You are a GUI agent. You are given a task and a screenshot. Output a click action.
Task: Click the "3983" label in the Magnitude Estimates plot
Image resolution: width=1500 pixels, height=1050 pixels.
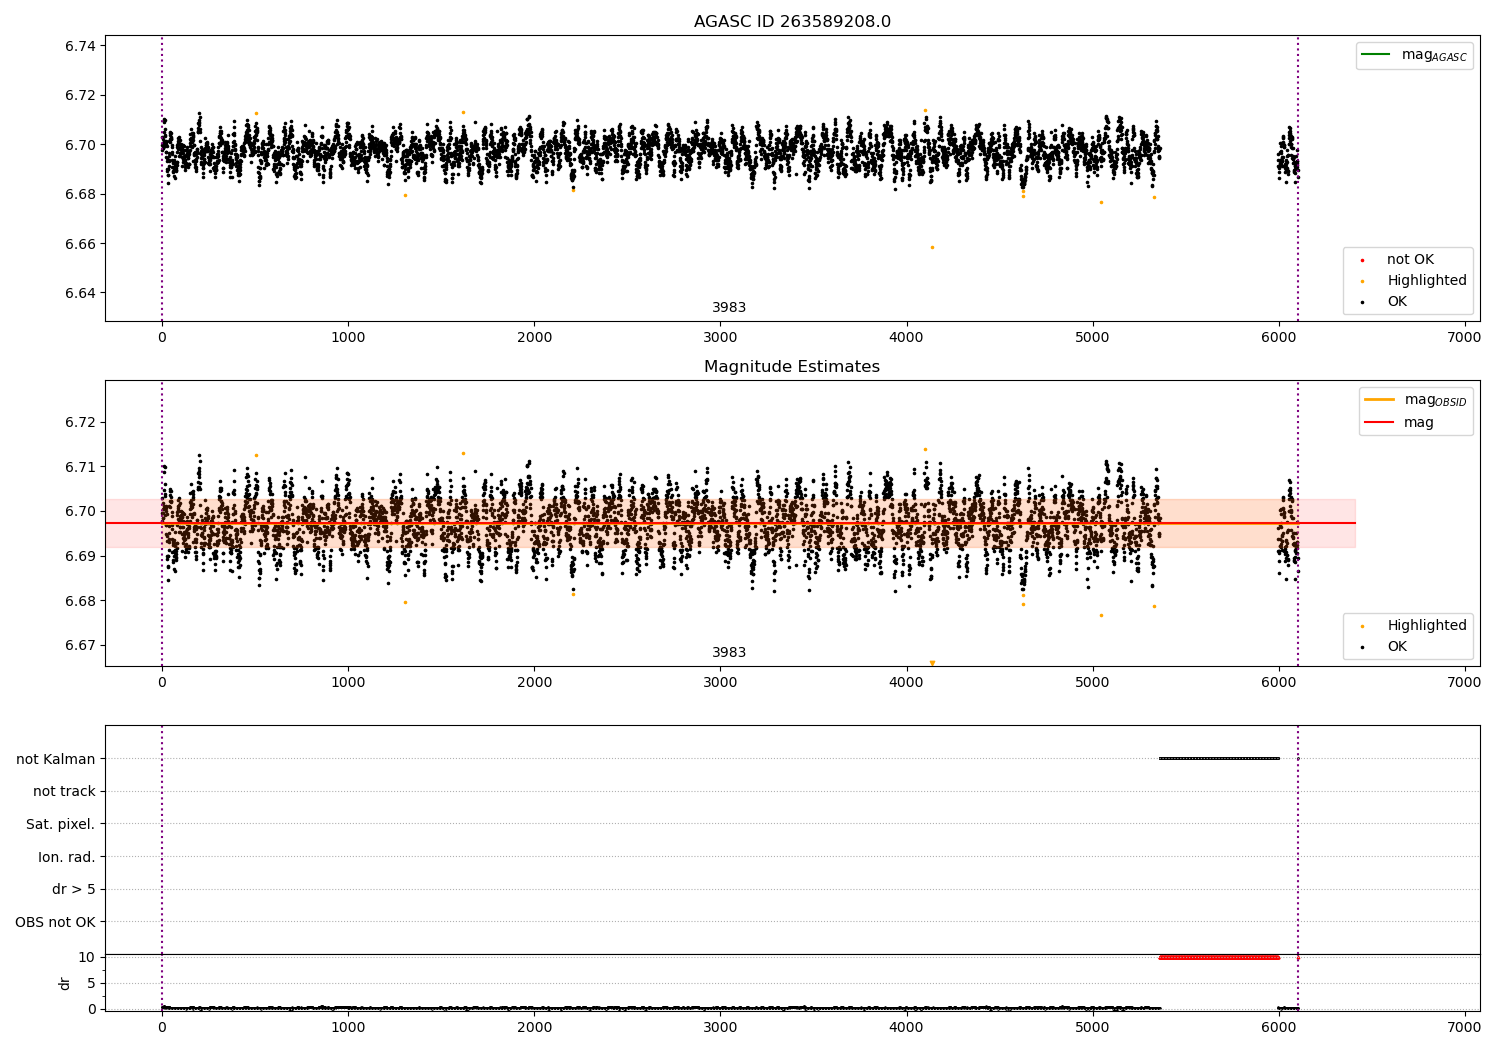click(x=729, y=653)
